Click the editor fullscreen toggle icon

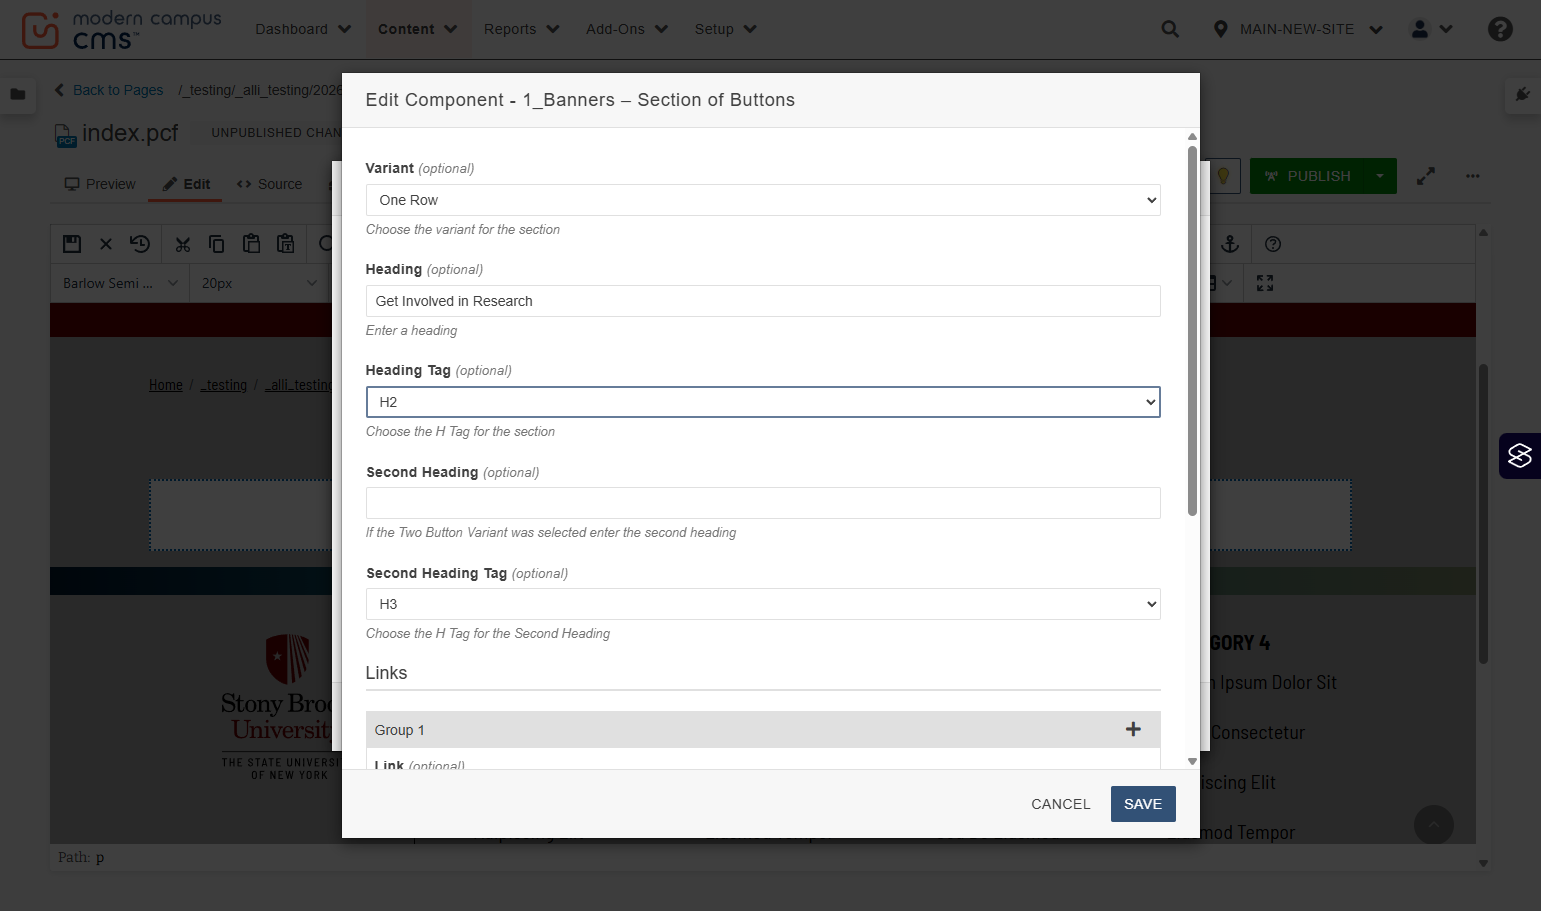coord(1265,283)
